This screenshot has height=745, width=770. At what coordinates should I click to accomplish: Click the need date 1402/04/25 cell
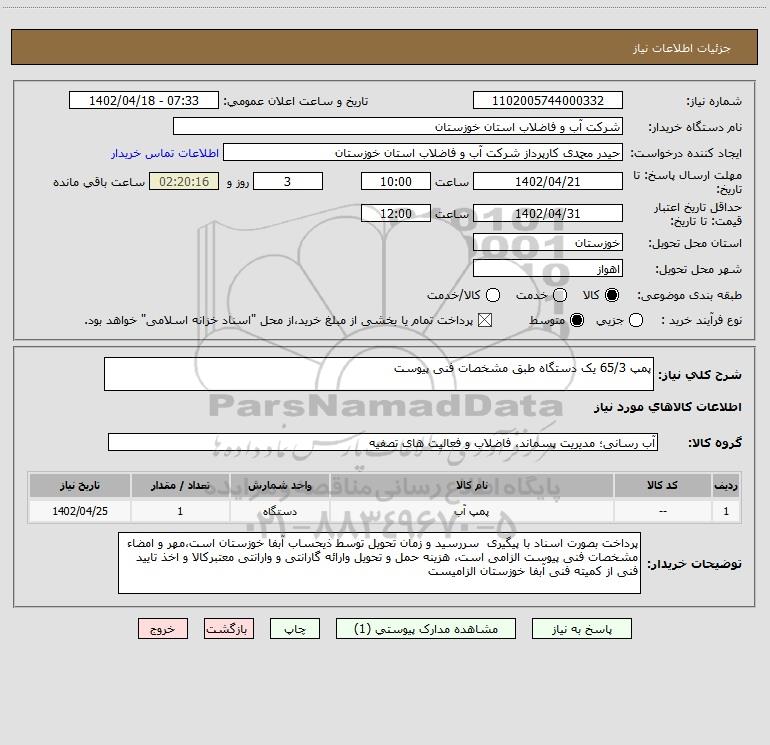coord(80,511)
